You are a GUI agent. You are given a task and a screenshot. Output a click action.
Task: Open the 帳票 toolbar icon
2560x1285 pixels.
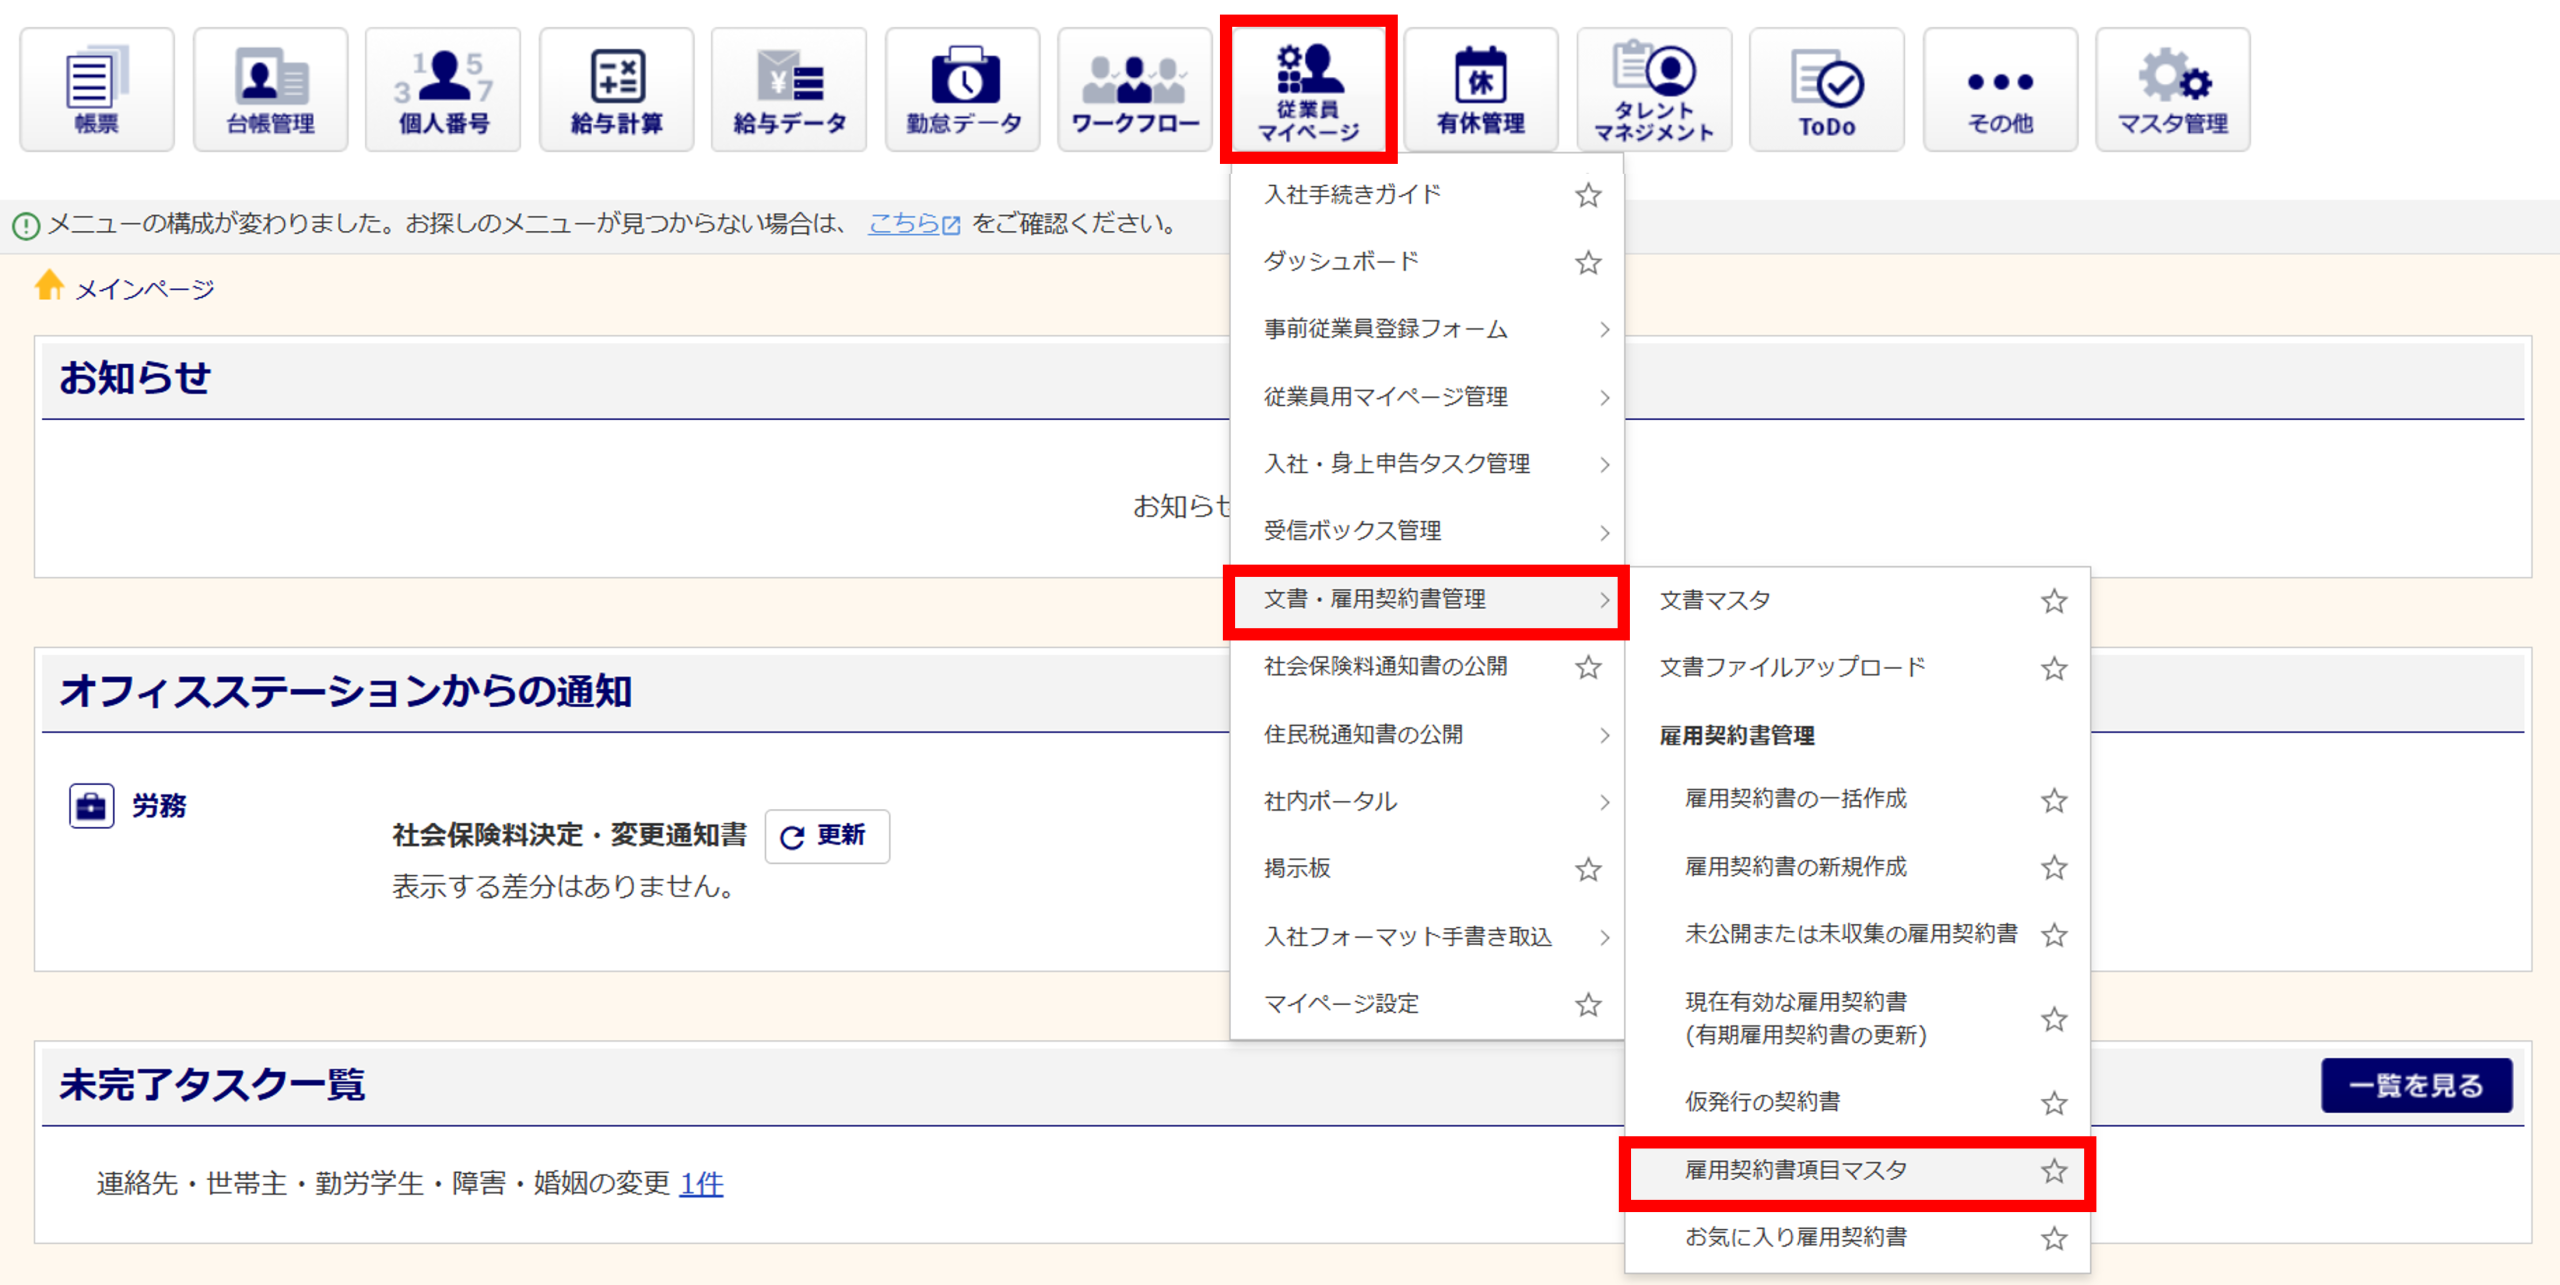(x=97, y=90)
